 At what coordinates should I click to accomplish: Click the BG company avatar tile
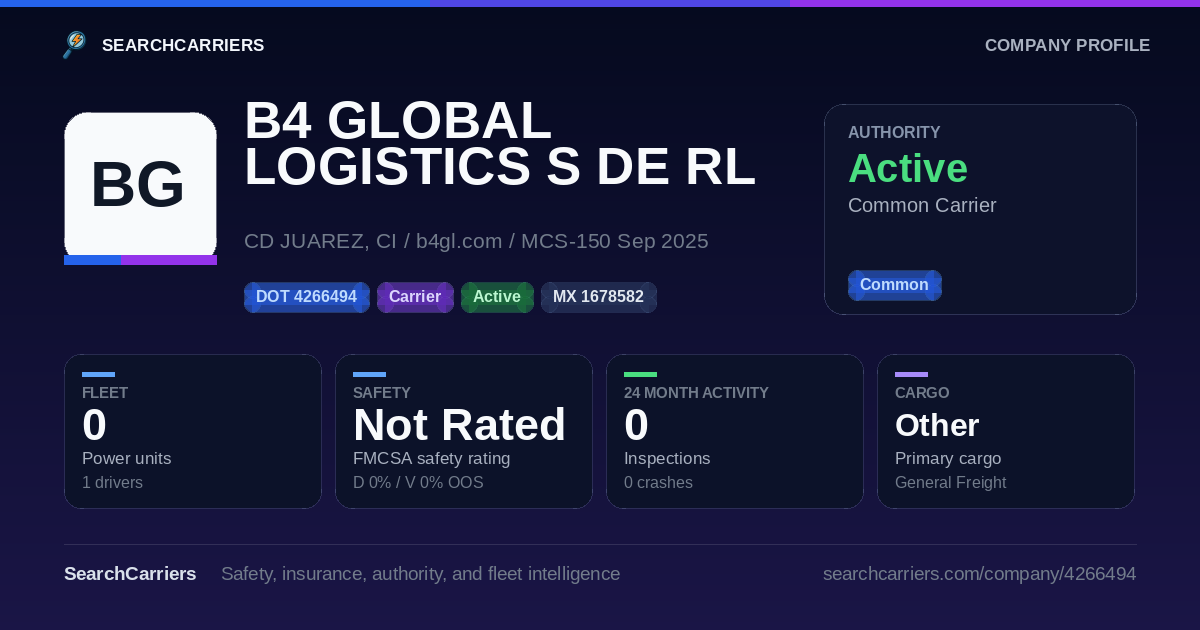pyautogui.click(x=140, y=188)
